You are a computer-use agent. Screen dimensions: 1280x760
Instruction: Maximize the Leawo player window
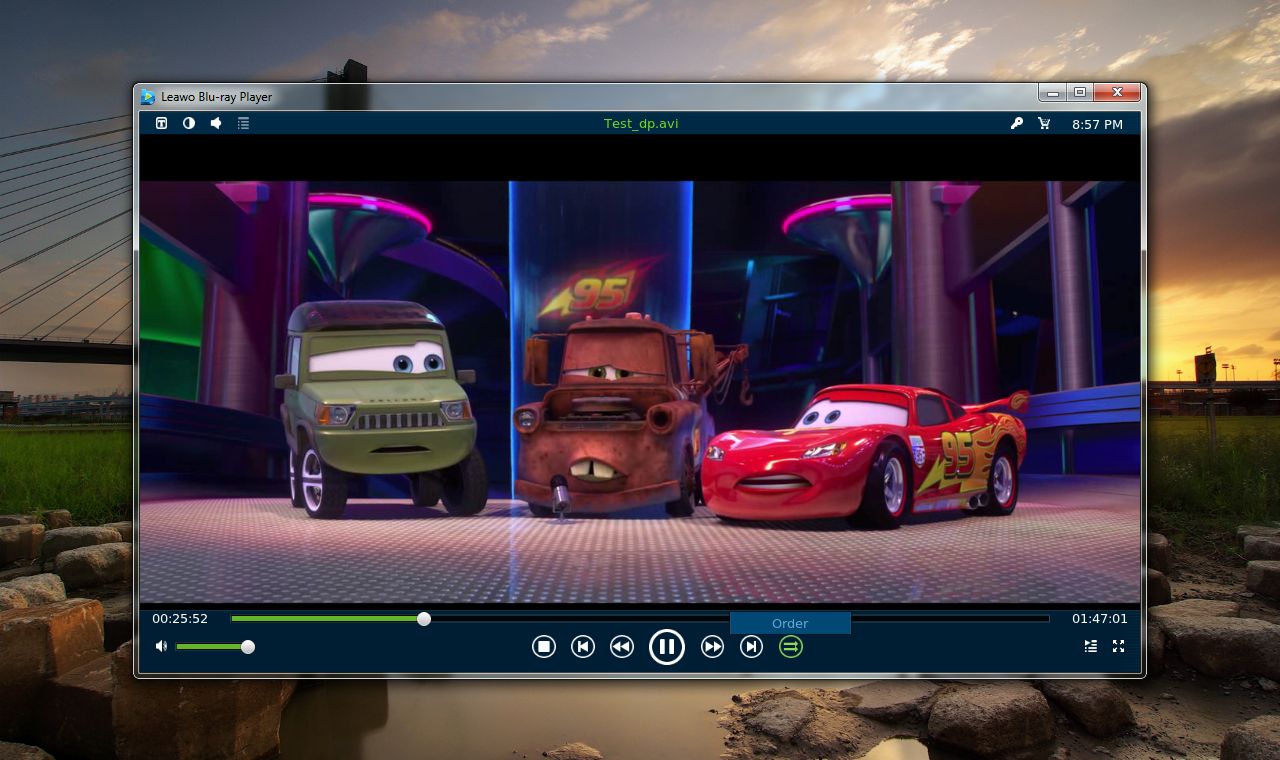pyautogui.click(x=1079, y=92)
